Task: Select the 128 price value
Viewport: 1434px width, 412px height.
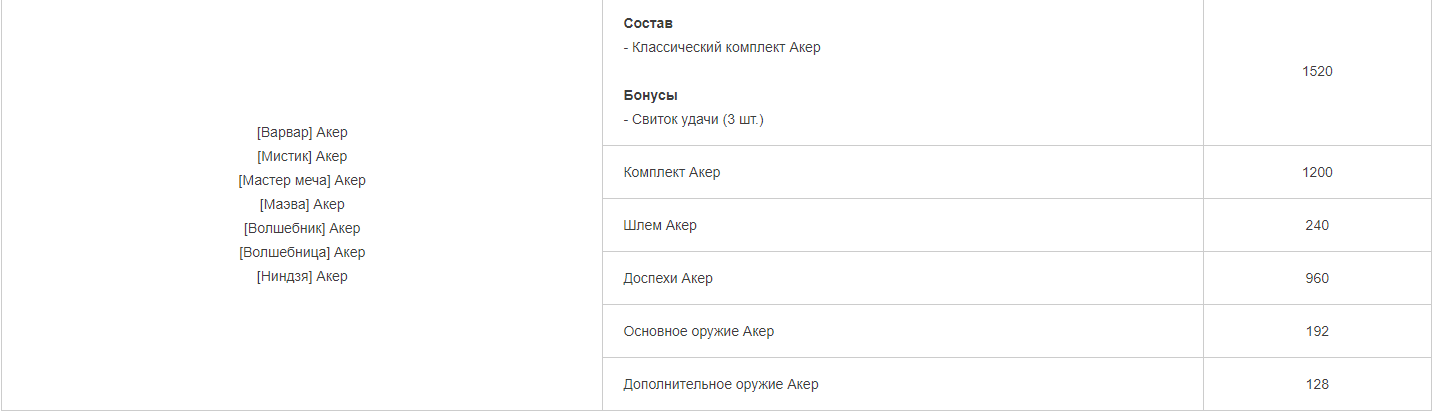Action: 1317,385
